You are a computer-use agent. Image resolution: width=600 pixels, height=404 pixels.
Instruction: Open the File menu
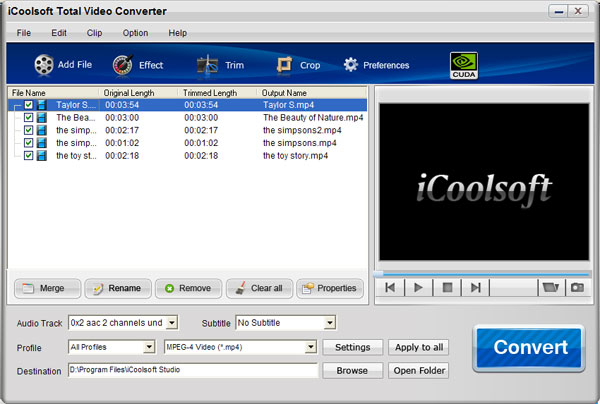pyautogui.click(x=24, y=33)
